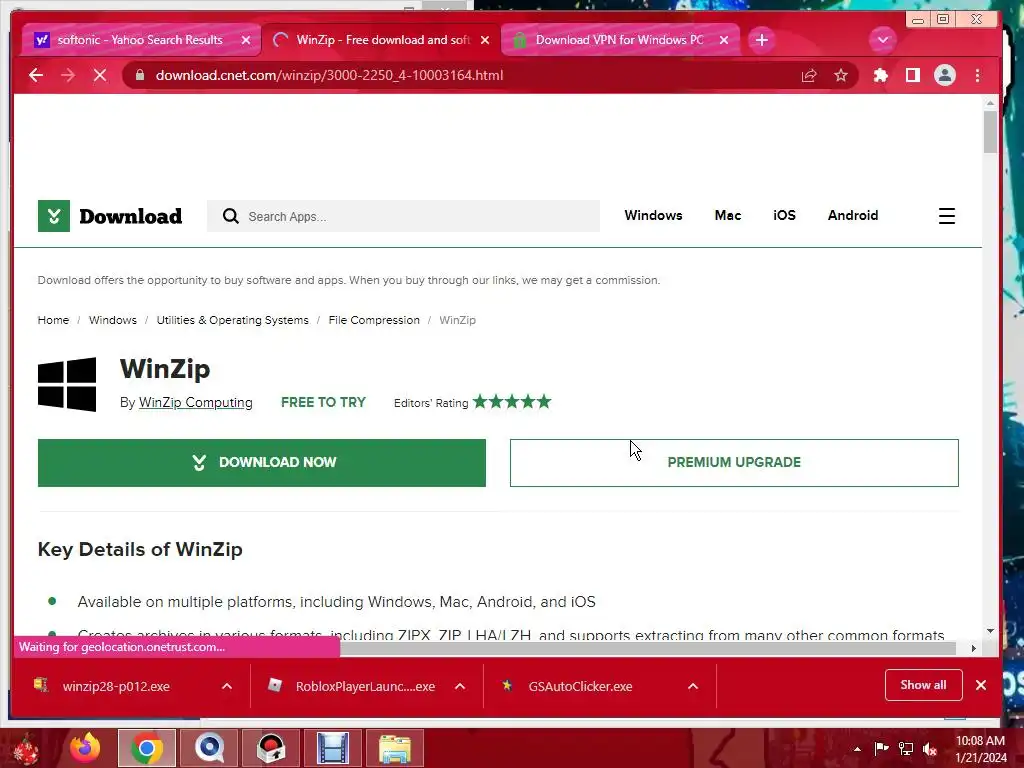The height and width of the screenshot is (768, 1024).
Task: Expand options for GSAutoClicker.exe download
Action: pos(693,686)
